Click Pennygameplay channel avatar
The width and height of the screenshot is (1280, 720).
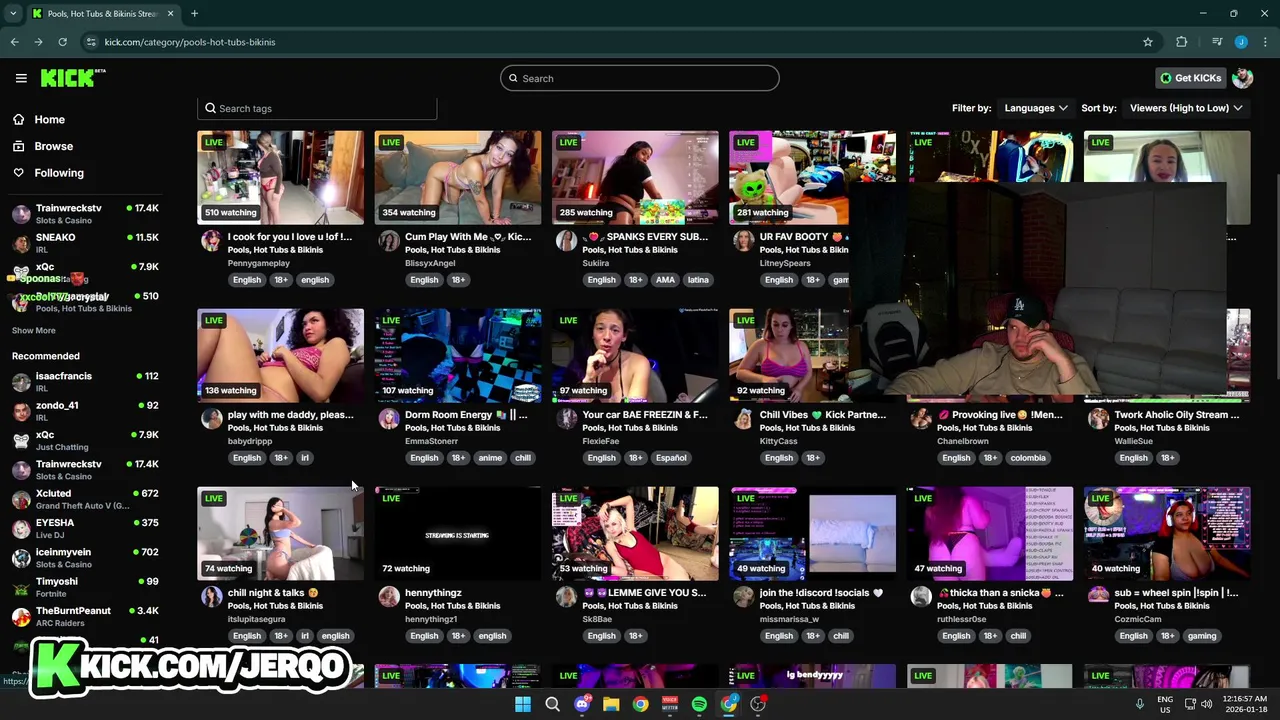(x=211, y=240)
